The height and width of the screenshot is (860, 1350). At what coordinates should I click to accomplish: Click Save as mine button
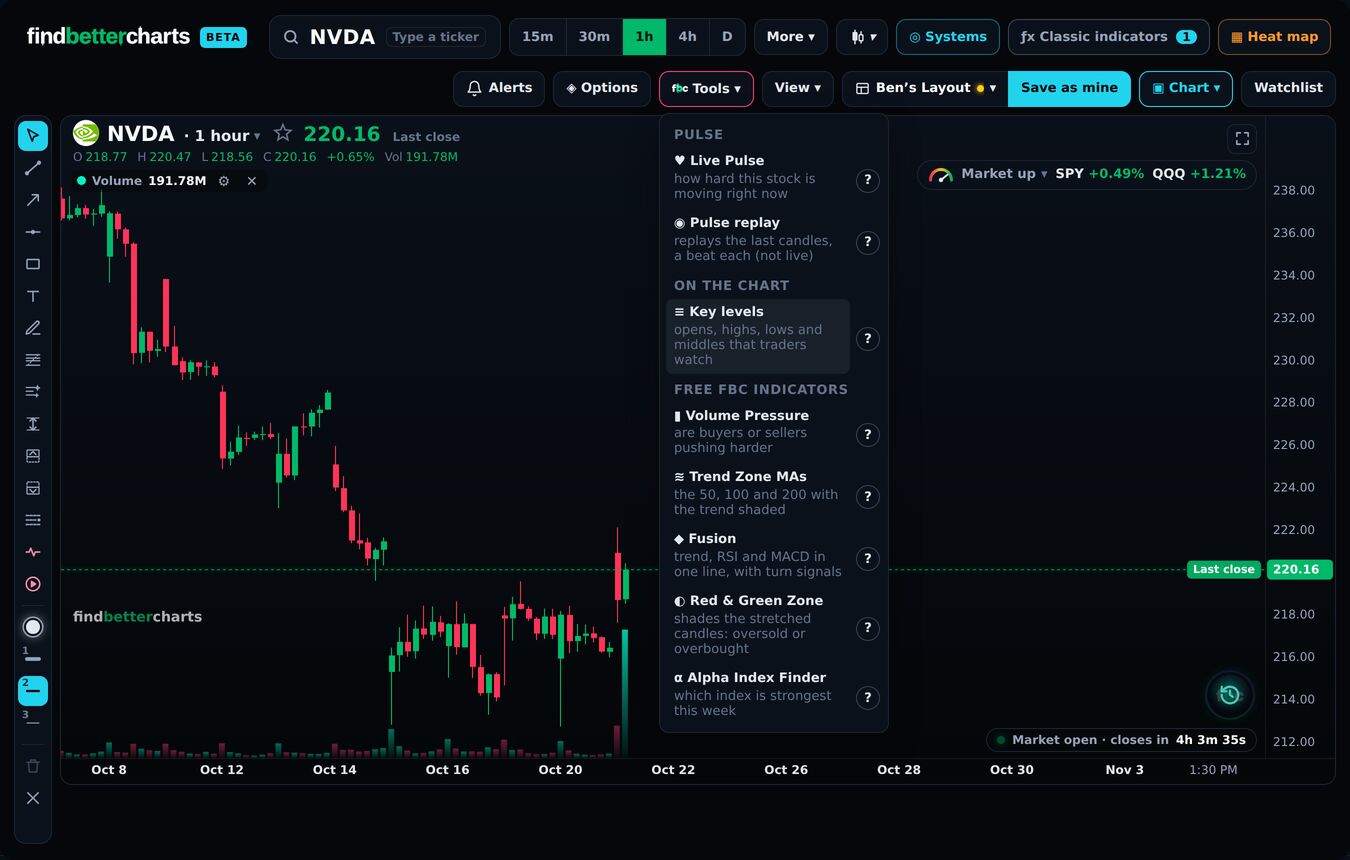[x=1069, y=88]
